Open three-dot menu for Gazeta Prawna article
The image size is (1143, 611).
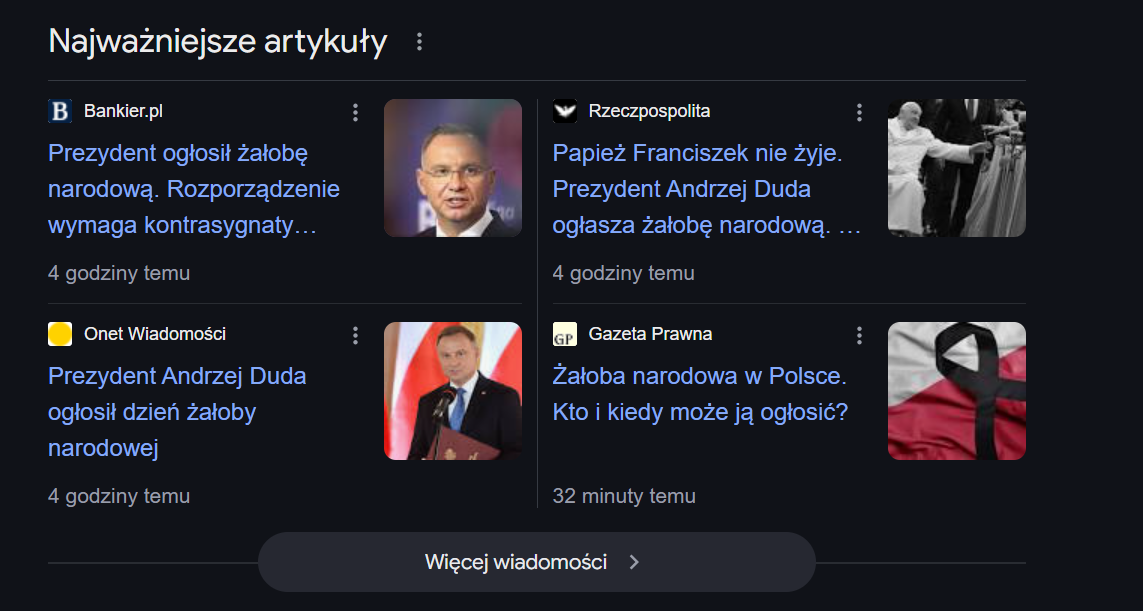point(859,335)
